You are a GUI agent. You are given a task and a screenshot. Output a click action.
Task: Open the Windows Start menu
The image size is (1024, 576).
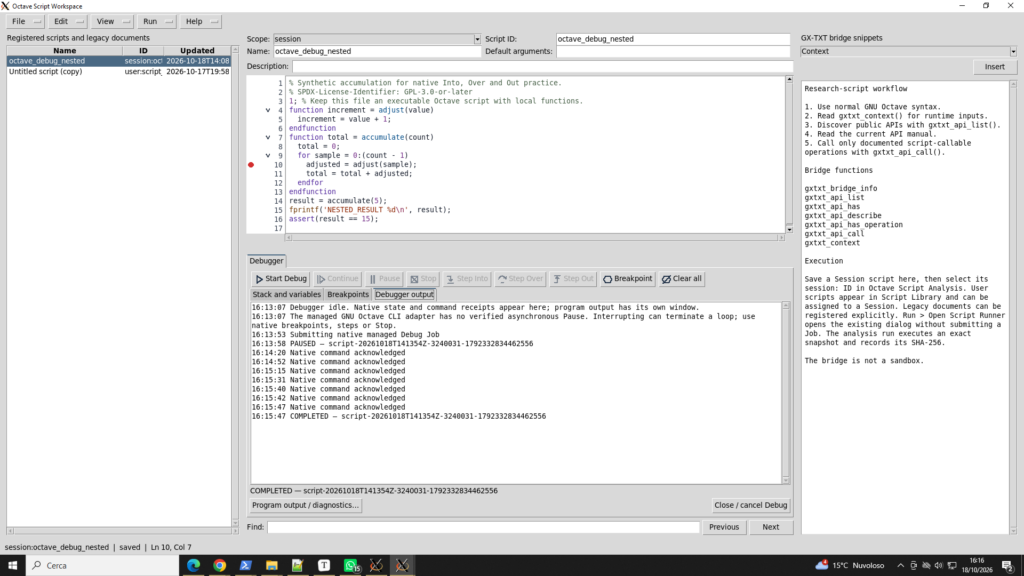click(12, 566)
